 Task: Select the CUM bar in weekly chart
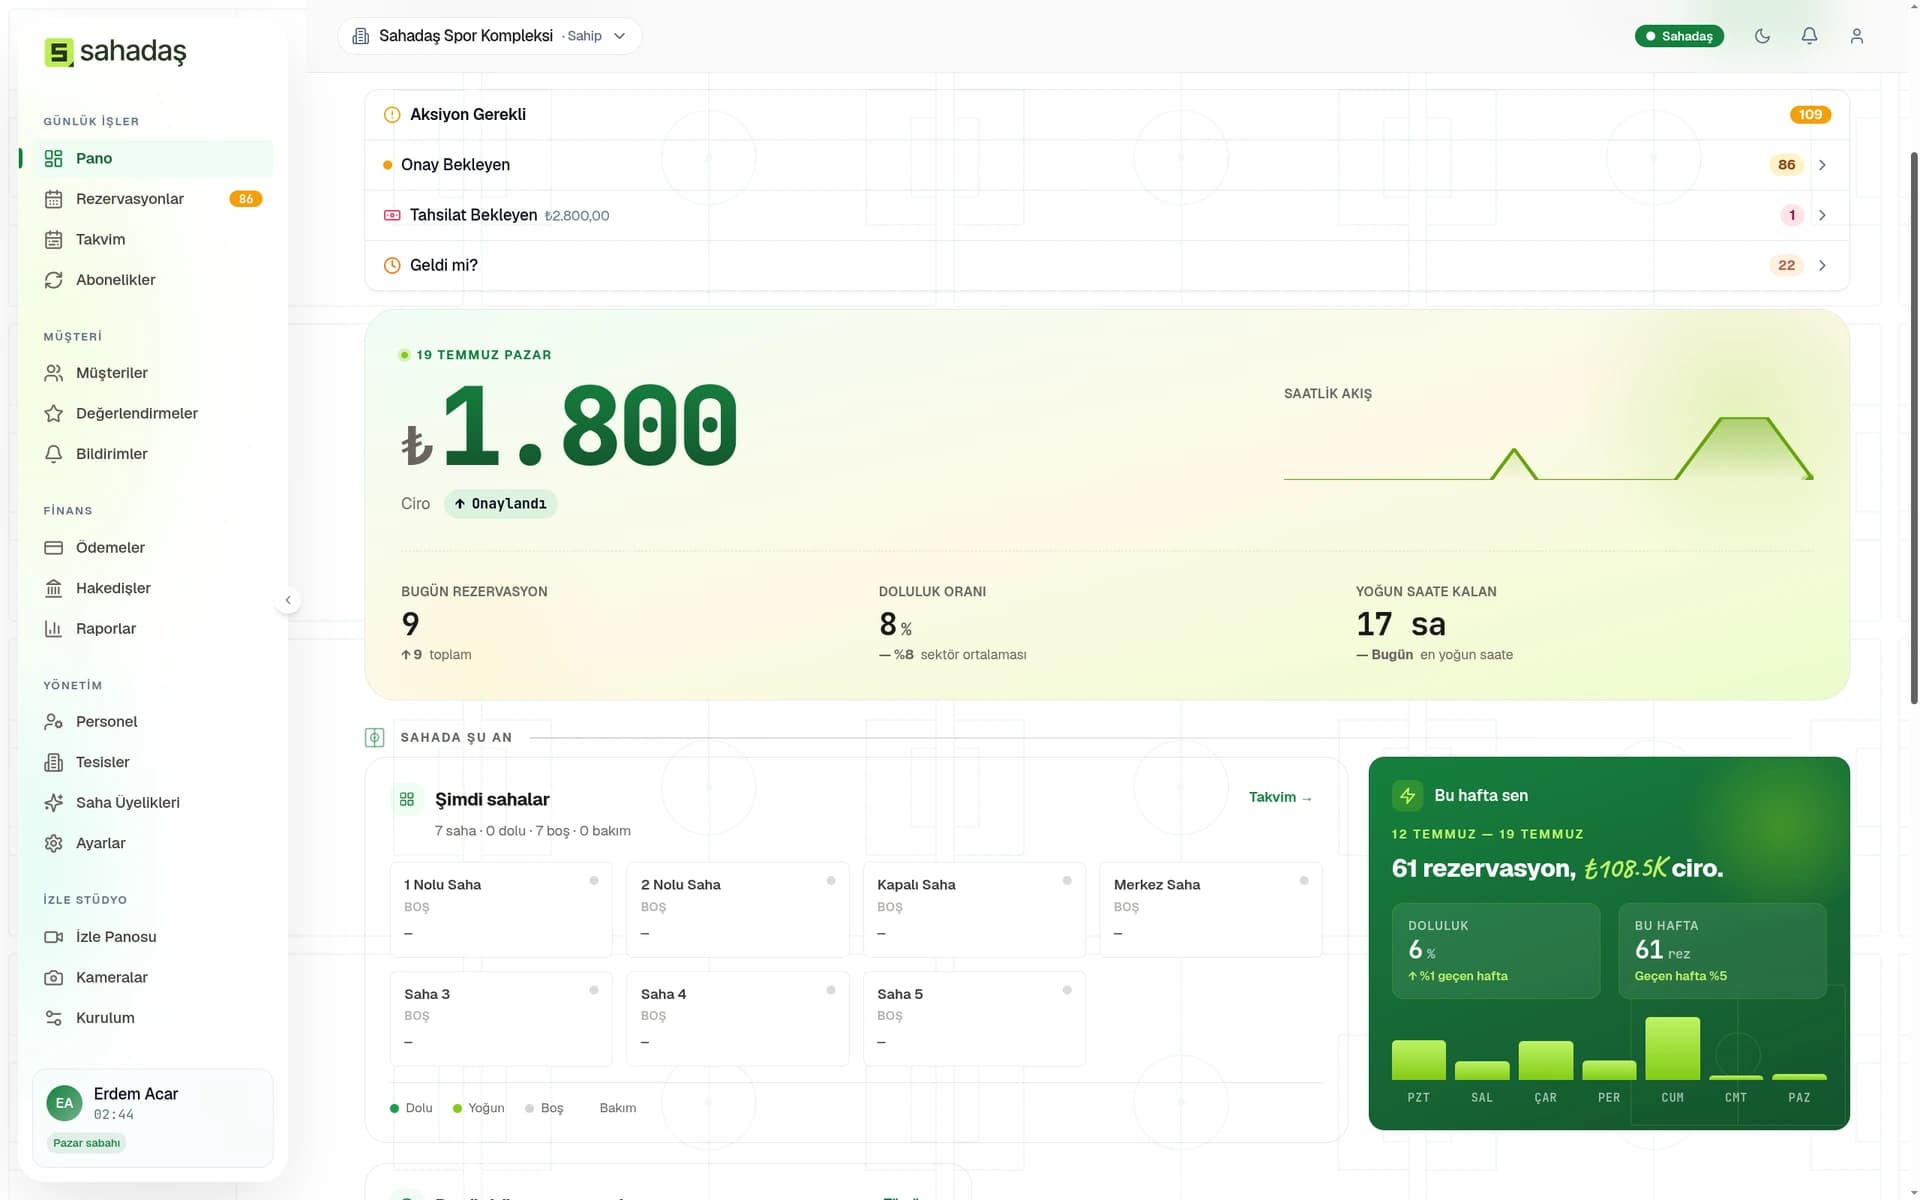coord(1672,1048)
